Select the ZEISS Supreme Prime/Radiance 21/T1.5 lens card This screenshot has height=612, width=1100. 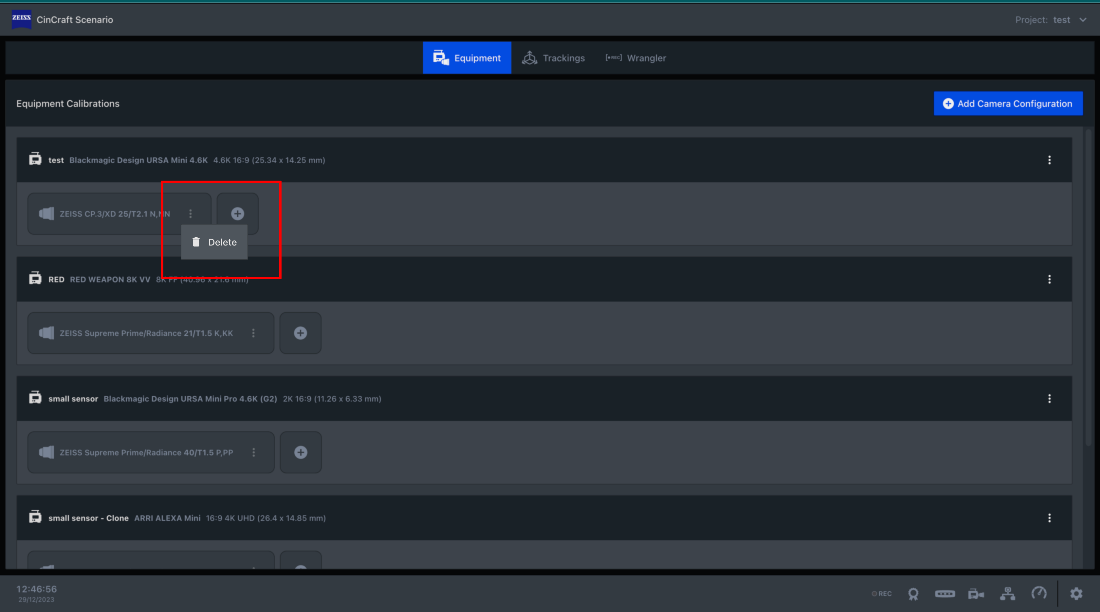pyautogui.click(x=151, y=333)
